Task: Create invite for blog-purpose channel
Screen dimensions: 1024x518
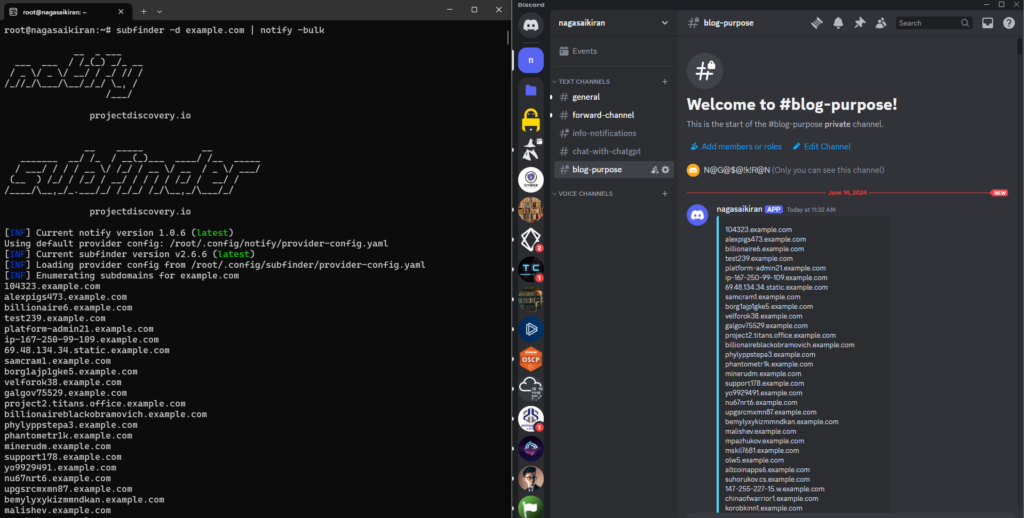Action: click(654, 170)
